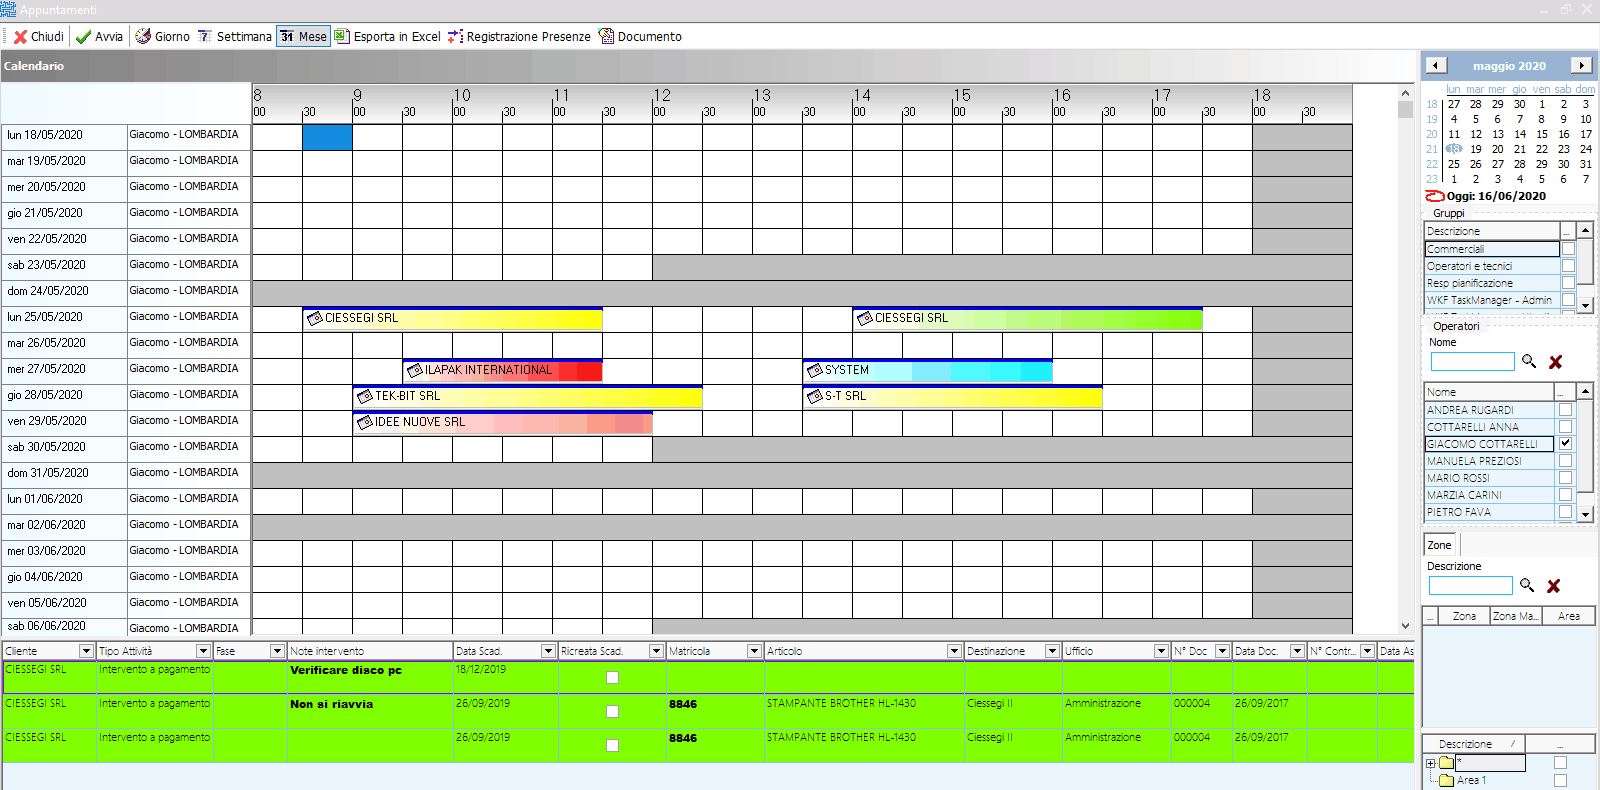Select MARZIA CARINI operator row
Image resolution: width=1600 pixels, height=790 pixels.
pos(1489,495)
